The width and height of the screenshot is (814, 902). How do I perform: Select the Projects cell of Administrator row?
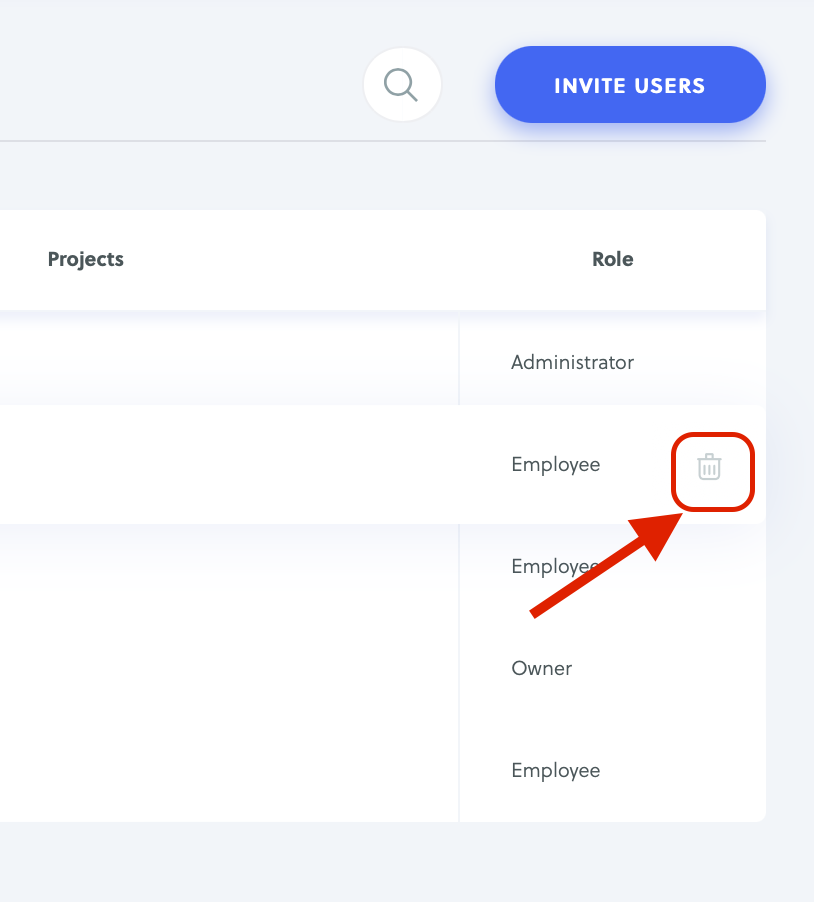(x=230, y=362)
